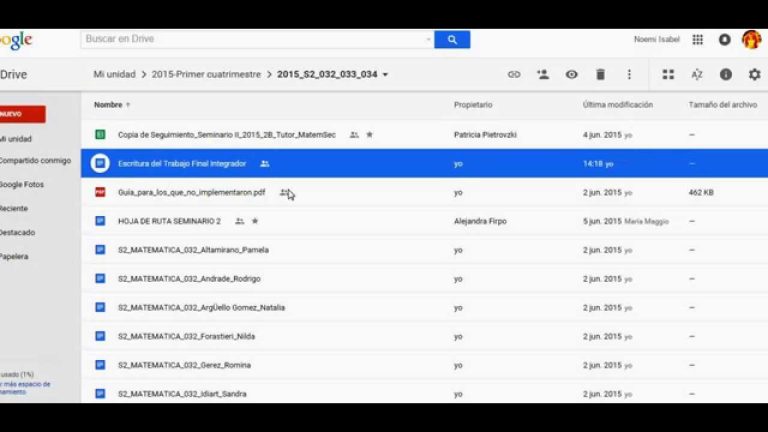Click document icon of Gerez_Romina file

100,365
